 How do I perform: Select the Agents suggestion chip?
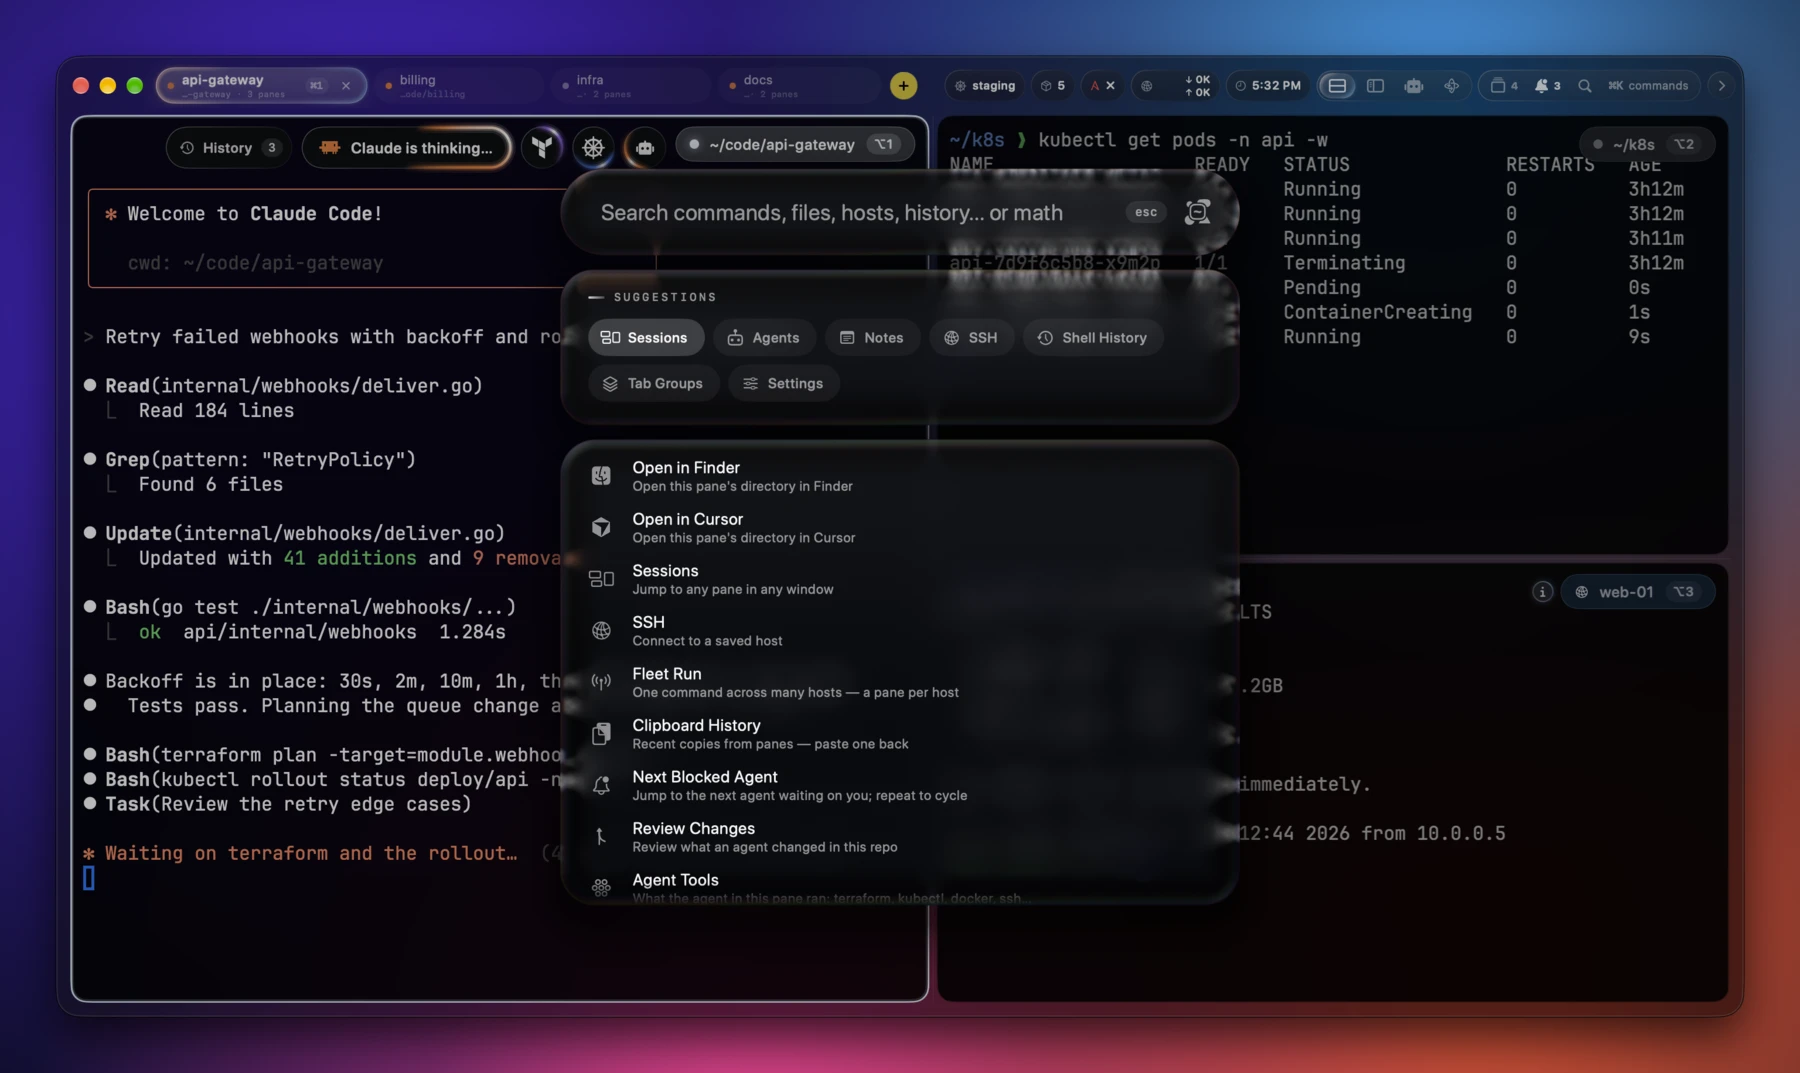pos(764,338)
